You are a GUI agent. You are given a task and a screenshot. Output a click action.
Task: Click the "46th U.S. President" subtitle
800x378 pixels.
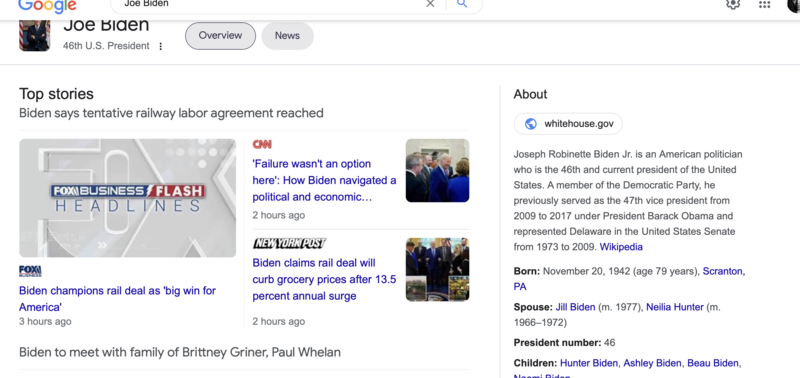106,46
